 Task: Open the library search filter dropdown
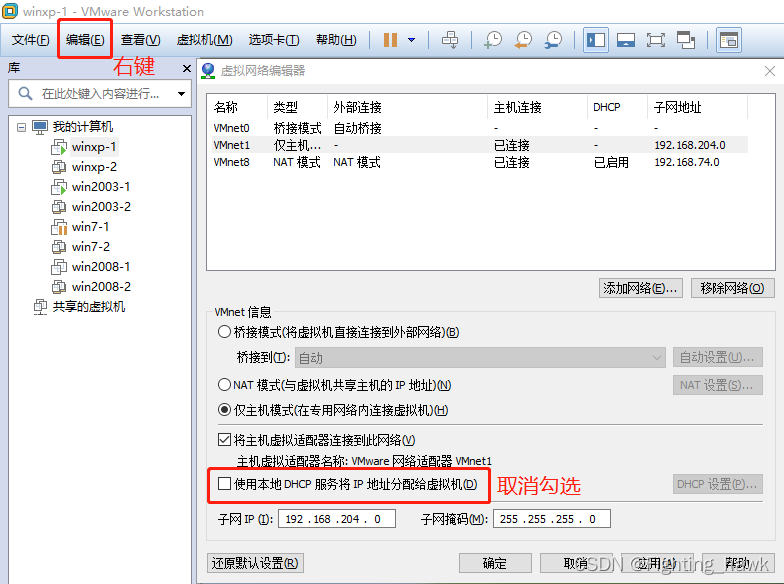pyautogui.click(x=181, y=94)
